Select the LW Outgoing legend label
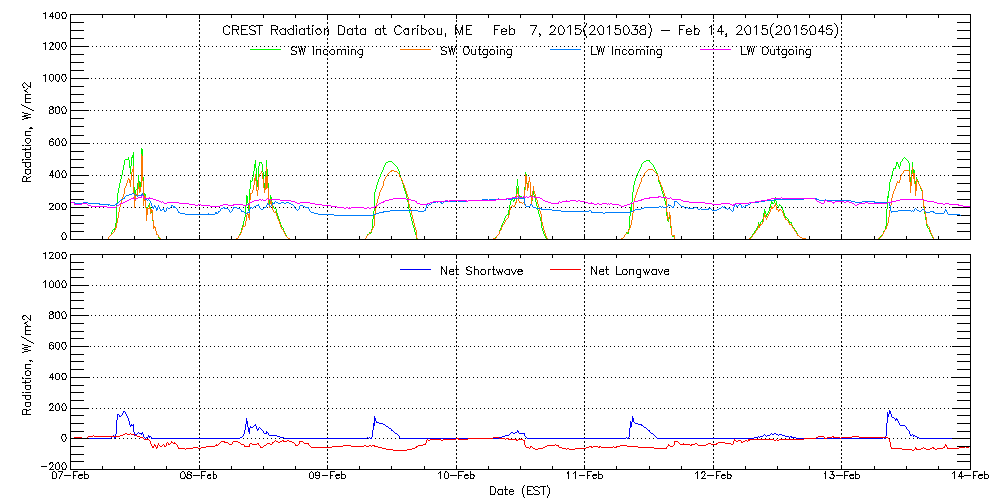This screenshot has width=1000, height=500. point(775,51)
